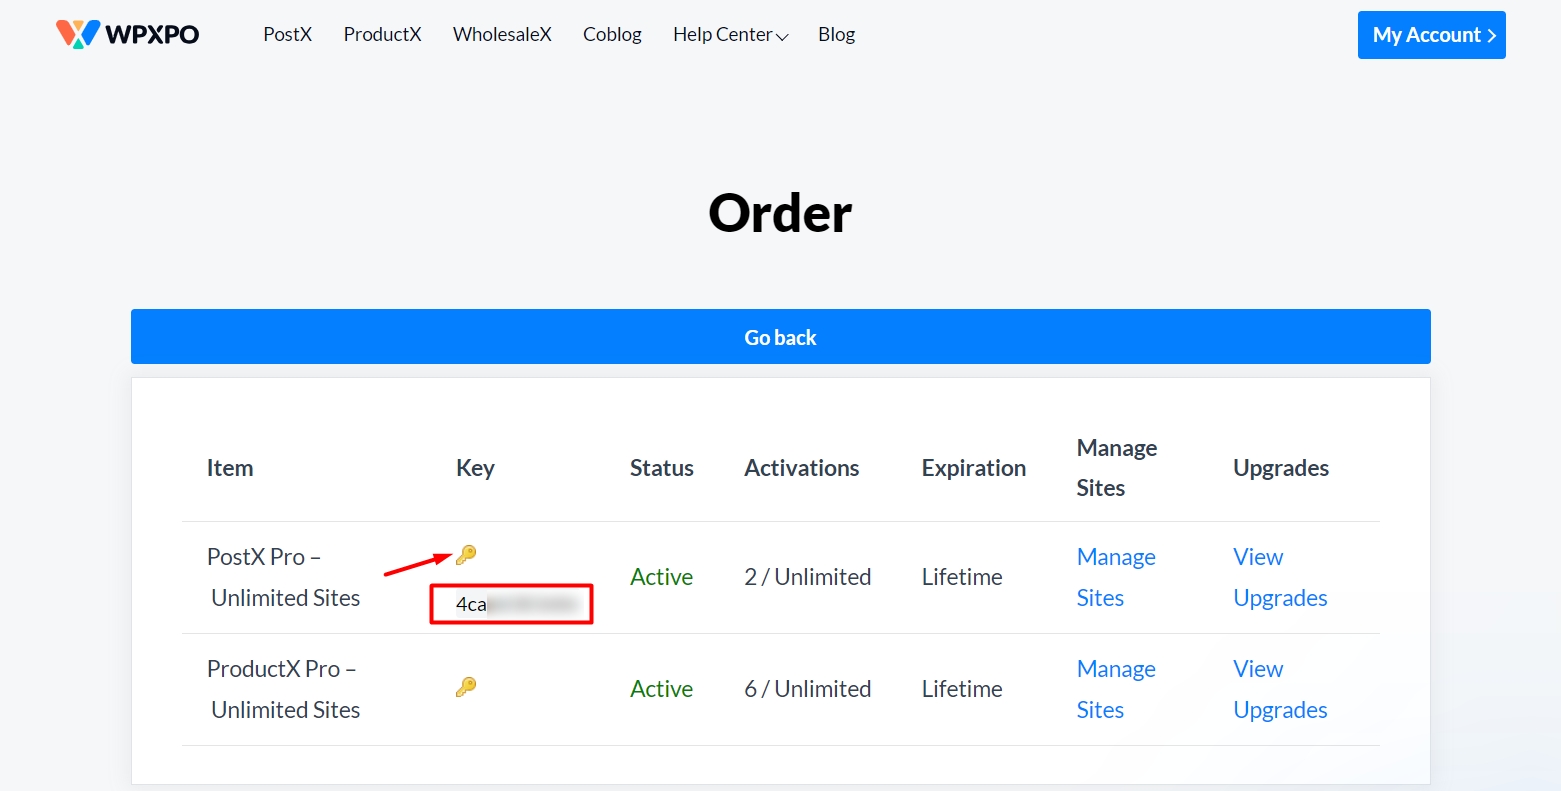Visit the Blog page
Screen dimensions: 1561x791
point(836,35)
